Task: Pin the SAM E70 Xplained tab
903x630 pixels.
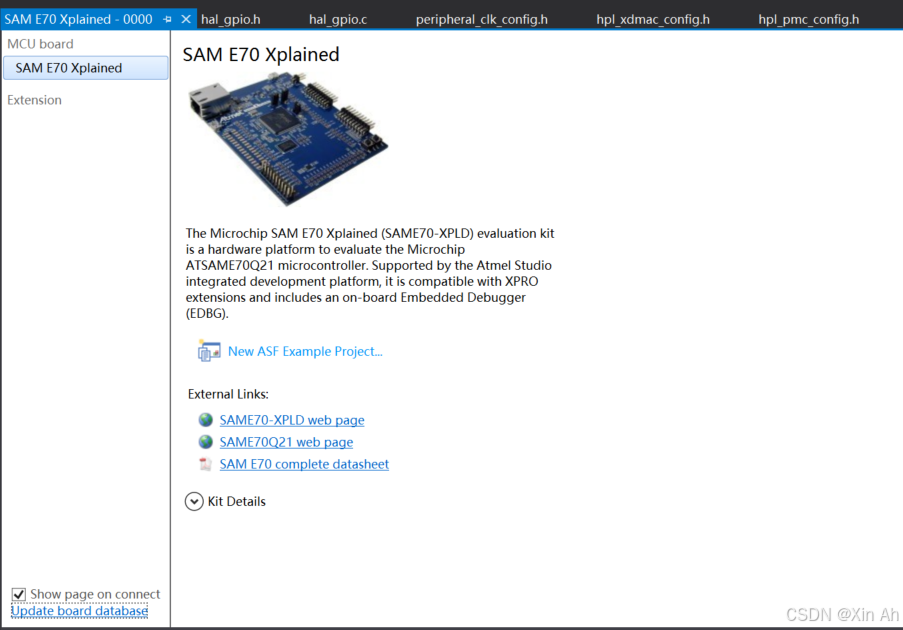Action: [167, 17]
